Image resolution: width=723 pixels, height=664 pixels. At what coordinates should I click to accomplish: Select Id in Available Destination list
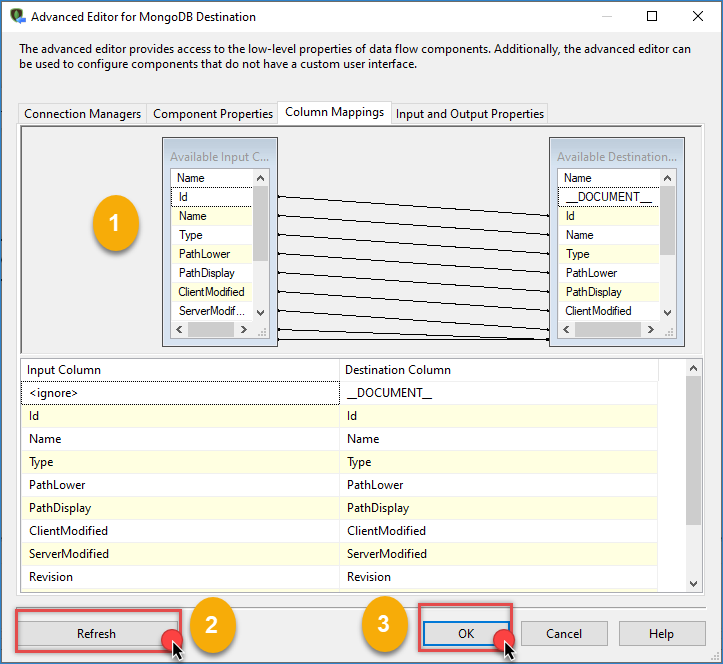[609, 216]
